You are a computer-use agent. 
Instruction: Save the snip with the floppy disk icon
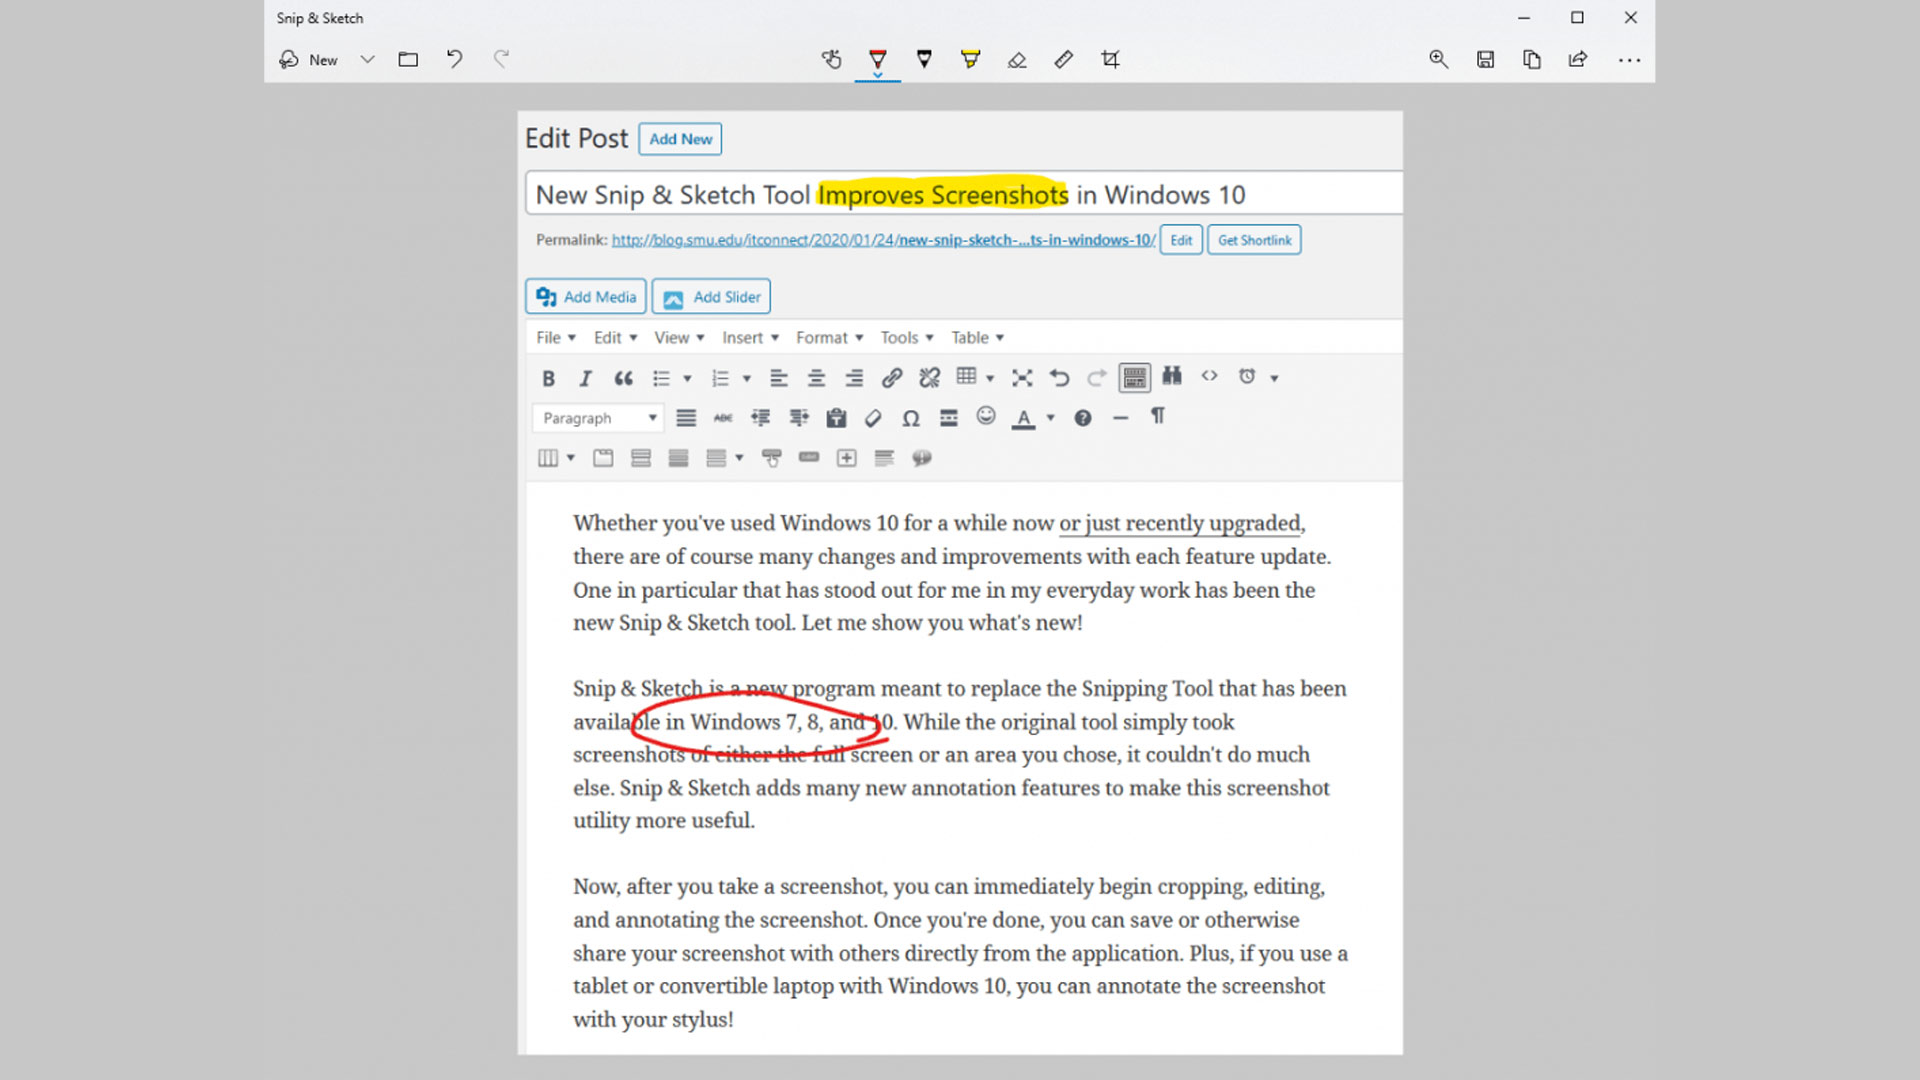(x=1485, y=59)
